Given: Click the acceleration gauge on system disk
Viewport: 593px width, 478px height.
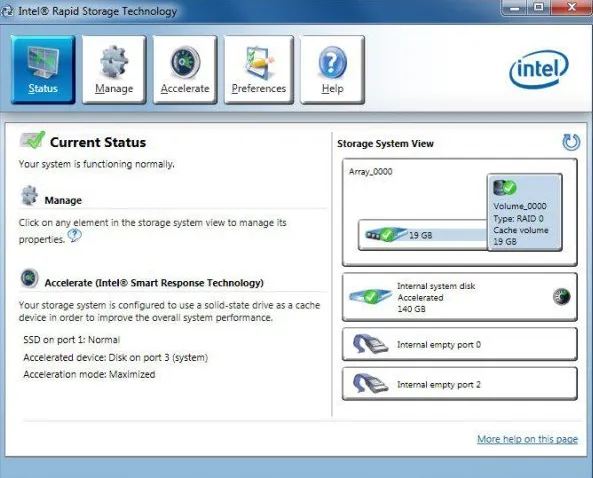Looking at the screenshot, I should (x=562, y=296).
